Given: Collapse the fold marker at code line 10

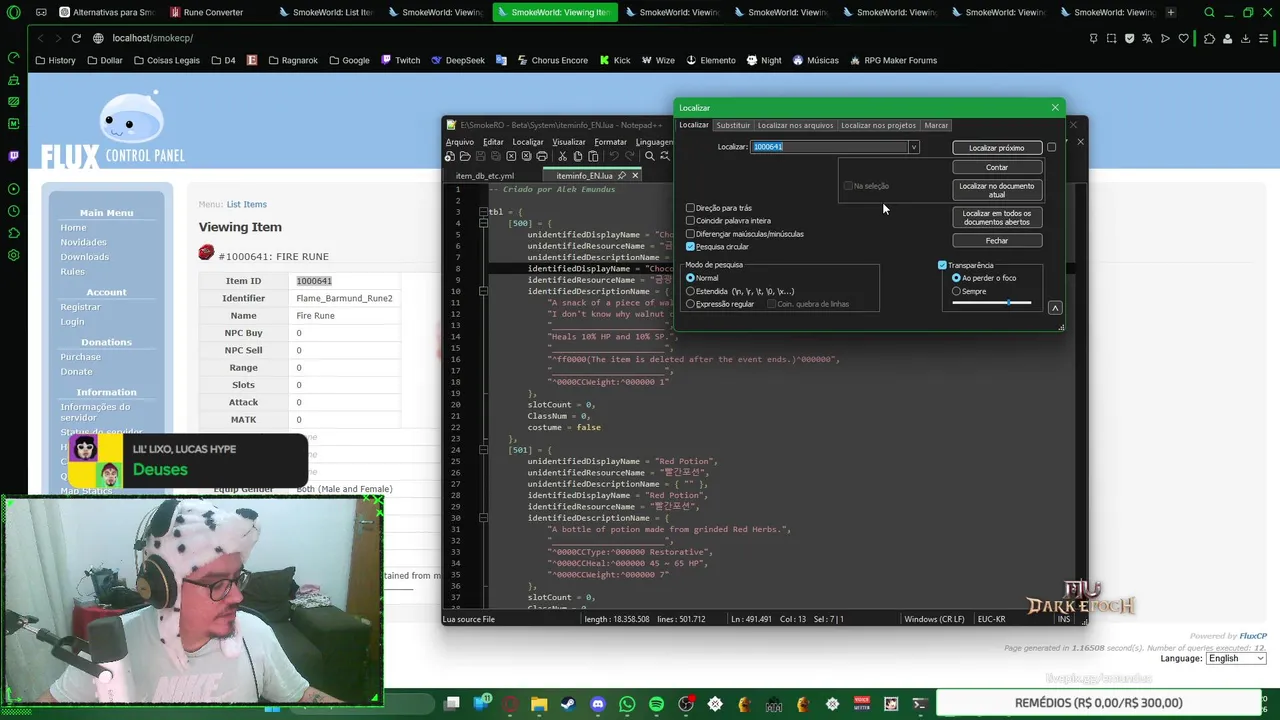Looking at the screenshot, I should coord(483,291).
